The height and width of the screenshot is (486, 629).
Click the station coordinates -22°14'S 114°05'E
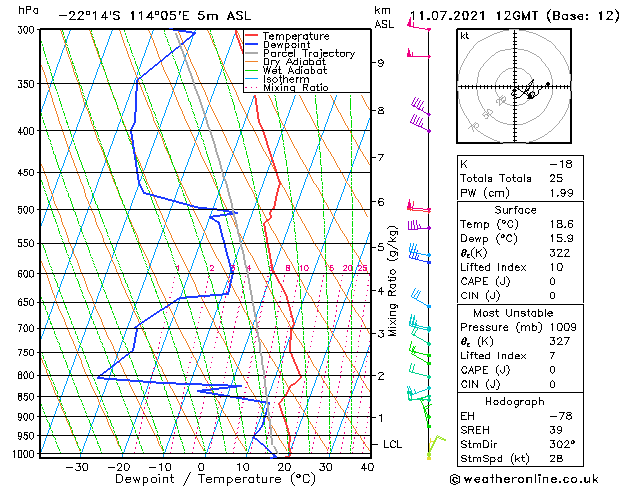pos(124,16)
